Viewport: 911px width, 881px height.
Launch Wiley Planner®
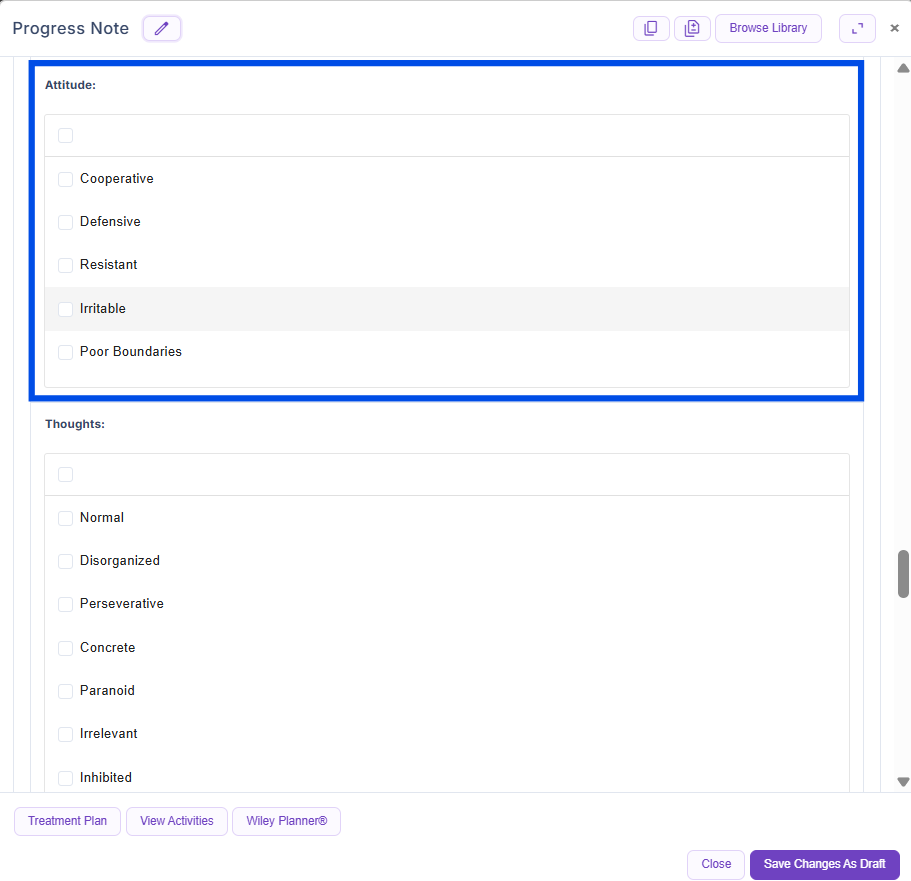click(286, 821)
